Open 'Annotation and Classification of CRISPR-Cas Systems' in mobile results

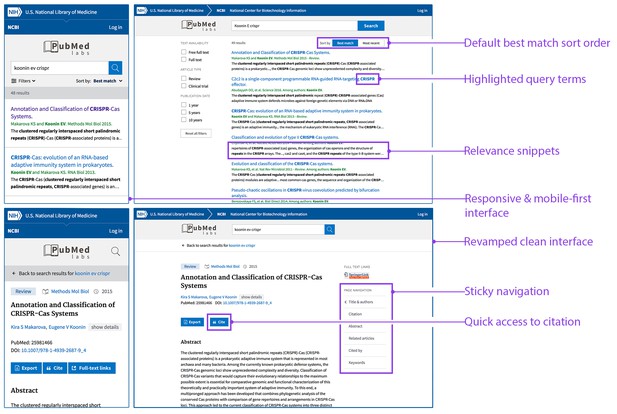(x=65, y=113)
